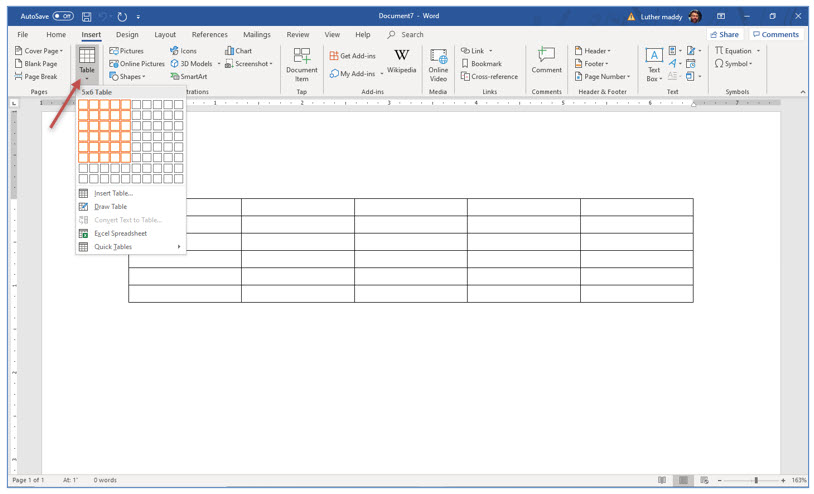Switch to Web Layout view
Screen dimensions: 814x494
point(704,480)
